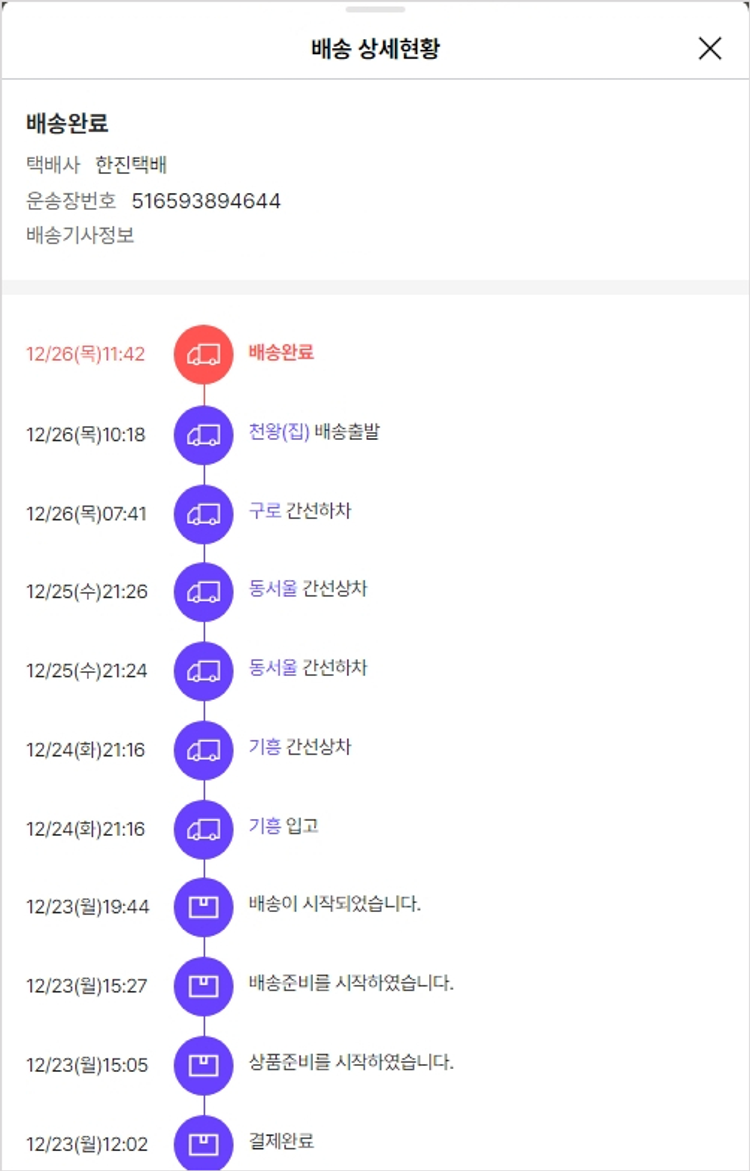750x1171 pixels.
Task: Click the box icon for 배송이 시작되었습니다
Action: click(204, 907)
